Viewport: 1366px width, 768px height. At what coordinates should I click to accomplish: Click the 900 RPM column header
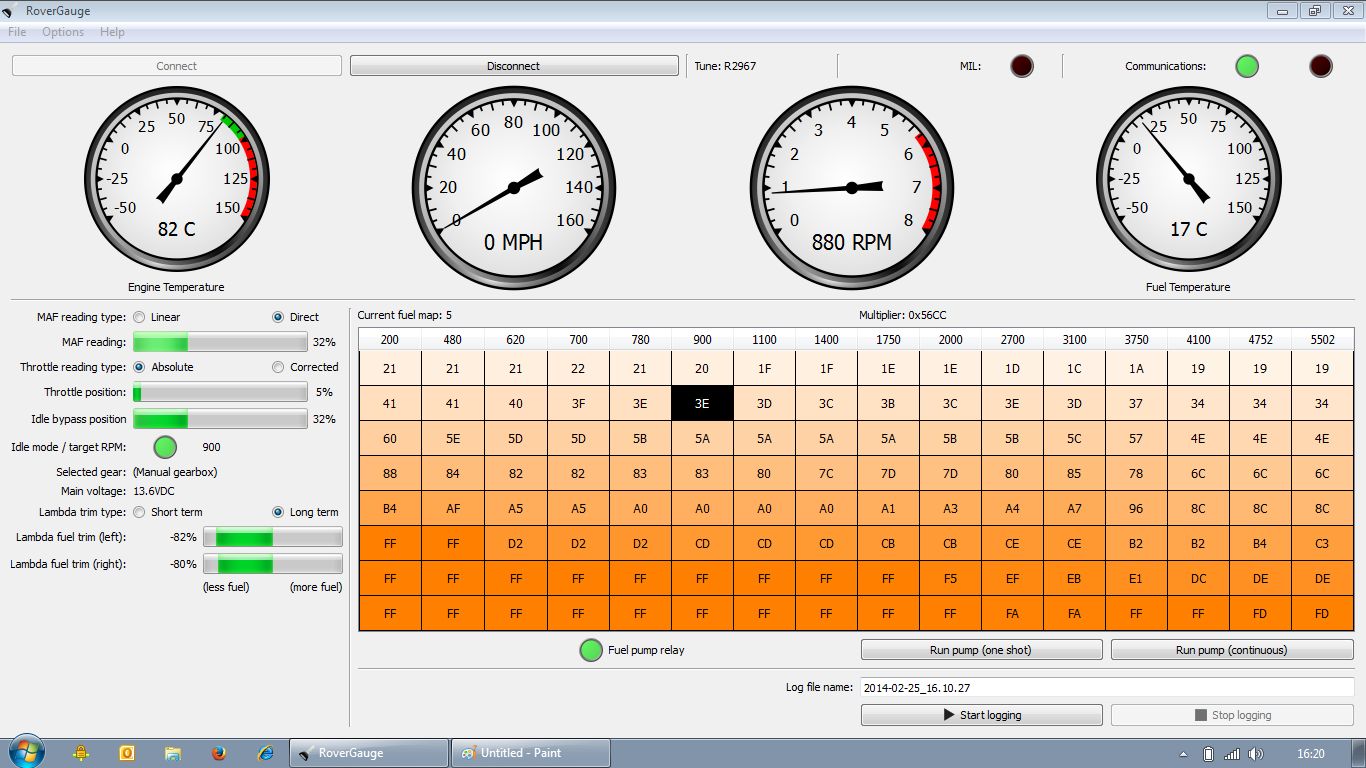point(702,339)
